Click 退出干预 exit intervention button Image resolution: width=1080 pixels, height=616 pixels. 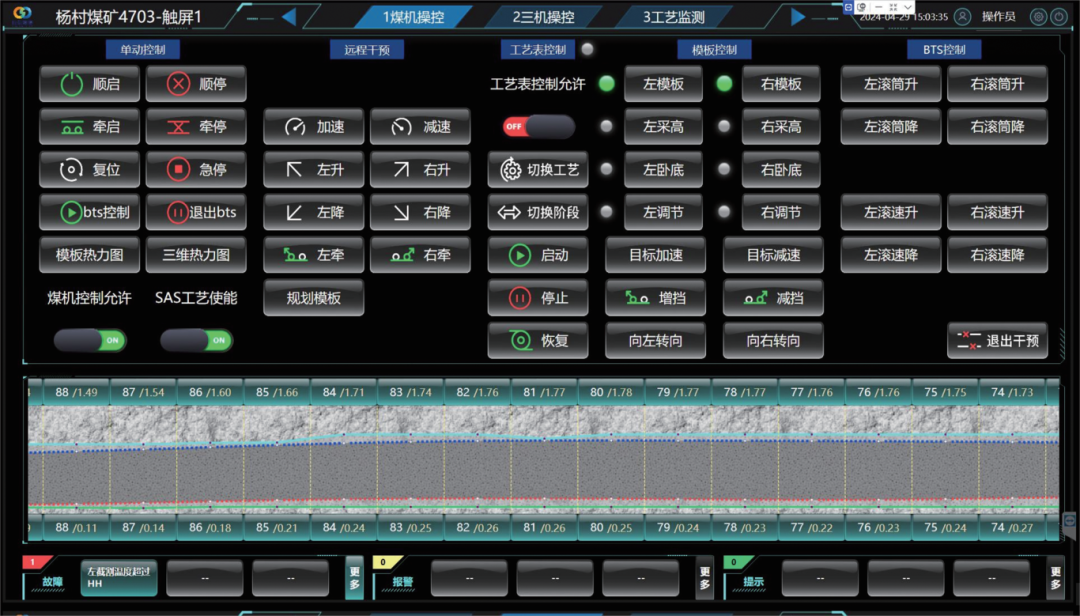coord(997,340)
